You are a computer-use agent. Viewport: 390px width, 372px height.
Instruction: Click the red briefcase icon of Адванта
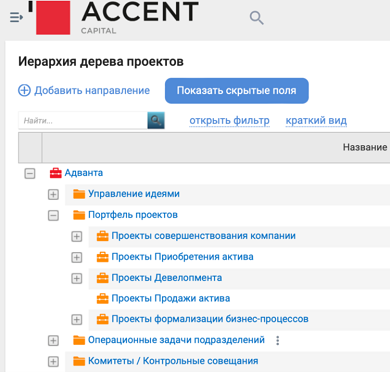point(55,173)
